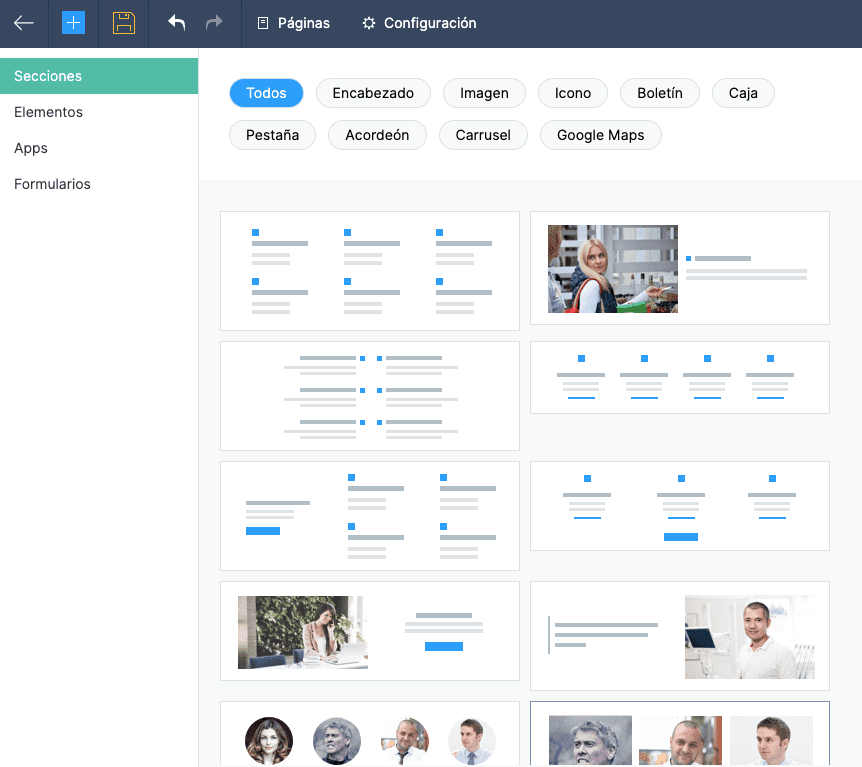This screenshot has height=767, width=862.
Task: Open the Páginas menu
Action: click(x=294, y=23)
